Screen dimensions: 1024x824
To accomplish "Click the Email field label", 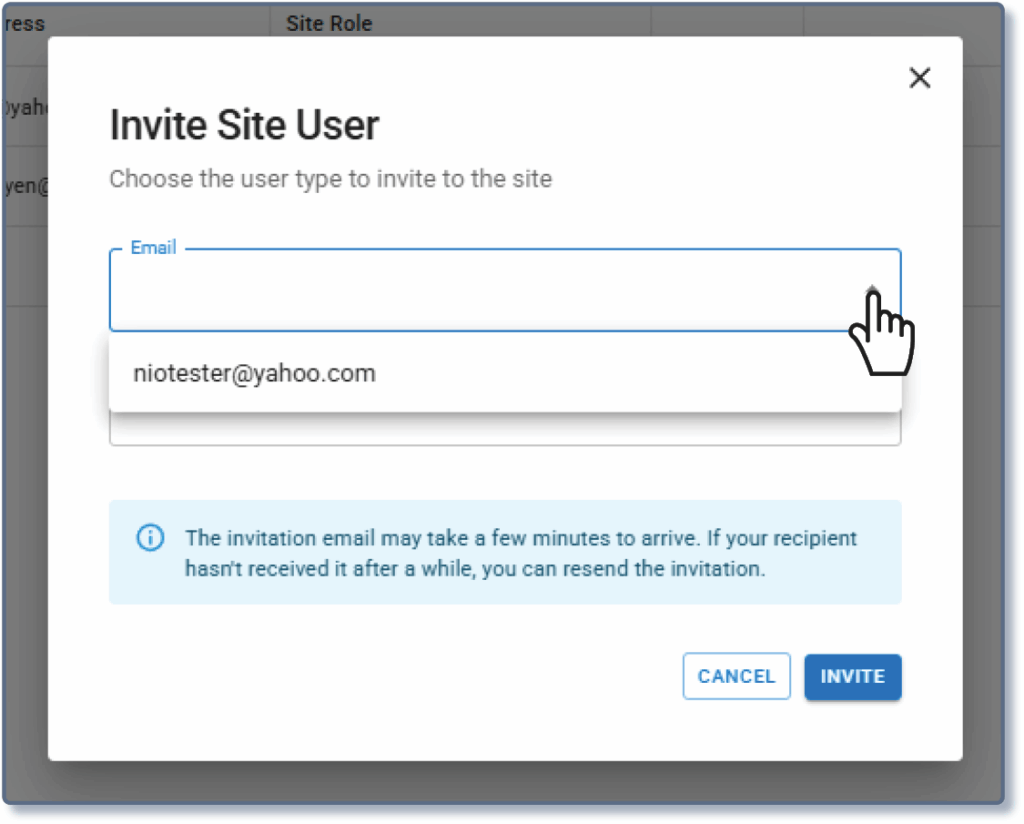I will point(153,248).
